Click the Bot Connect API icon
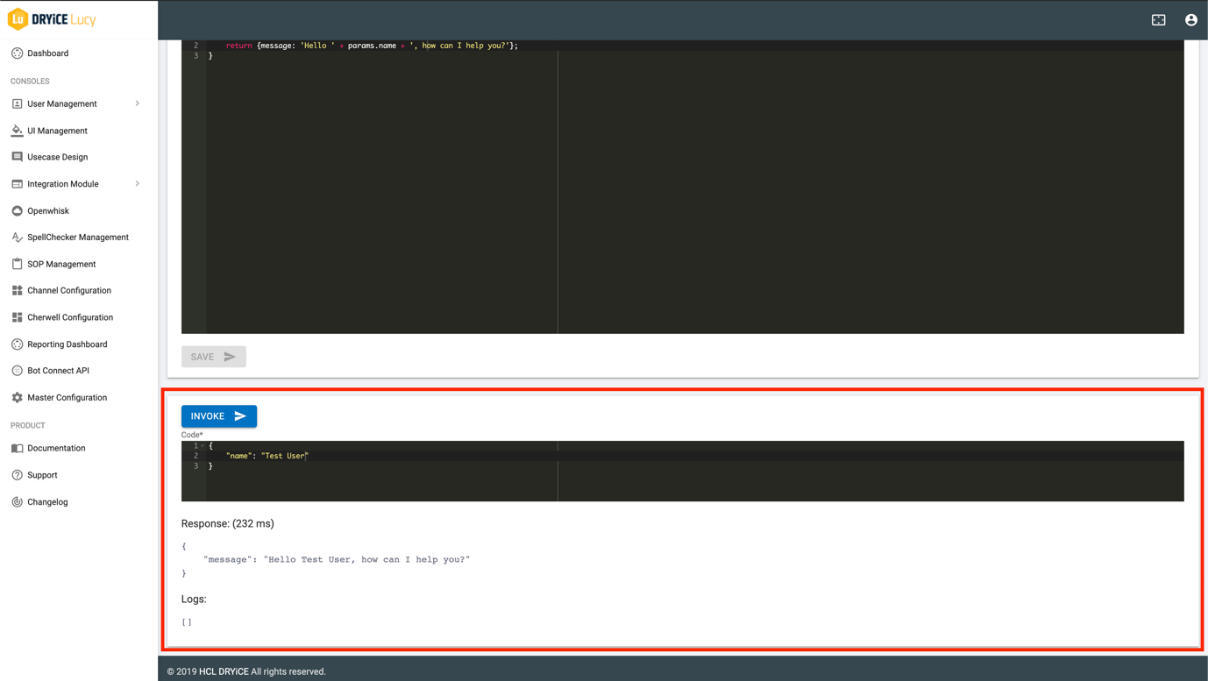 click(17, 370)
